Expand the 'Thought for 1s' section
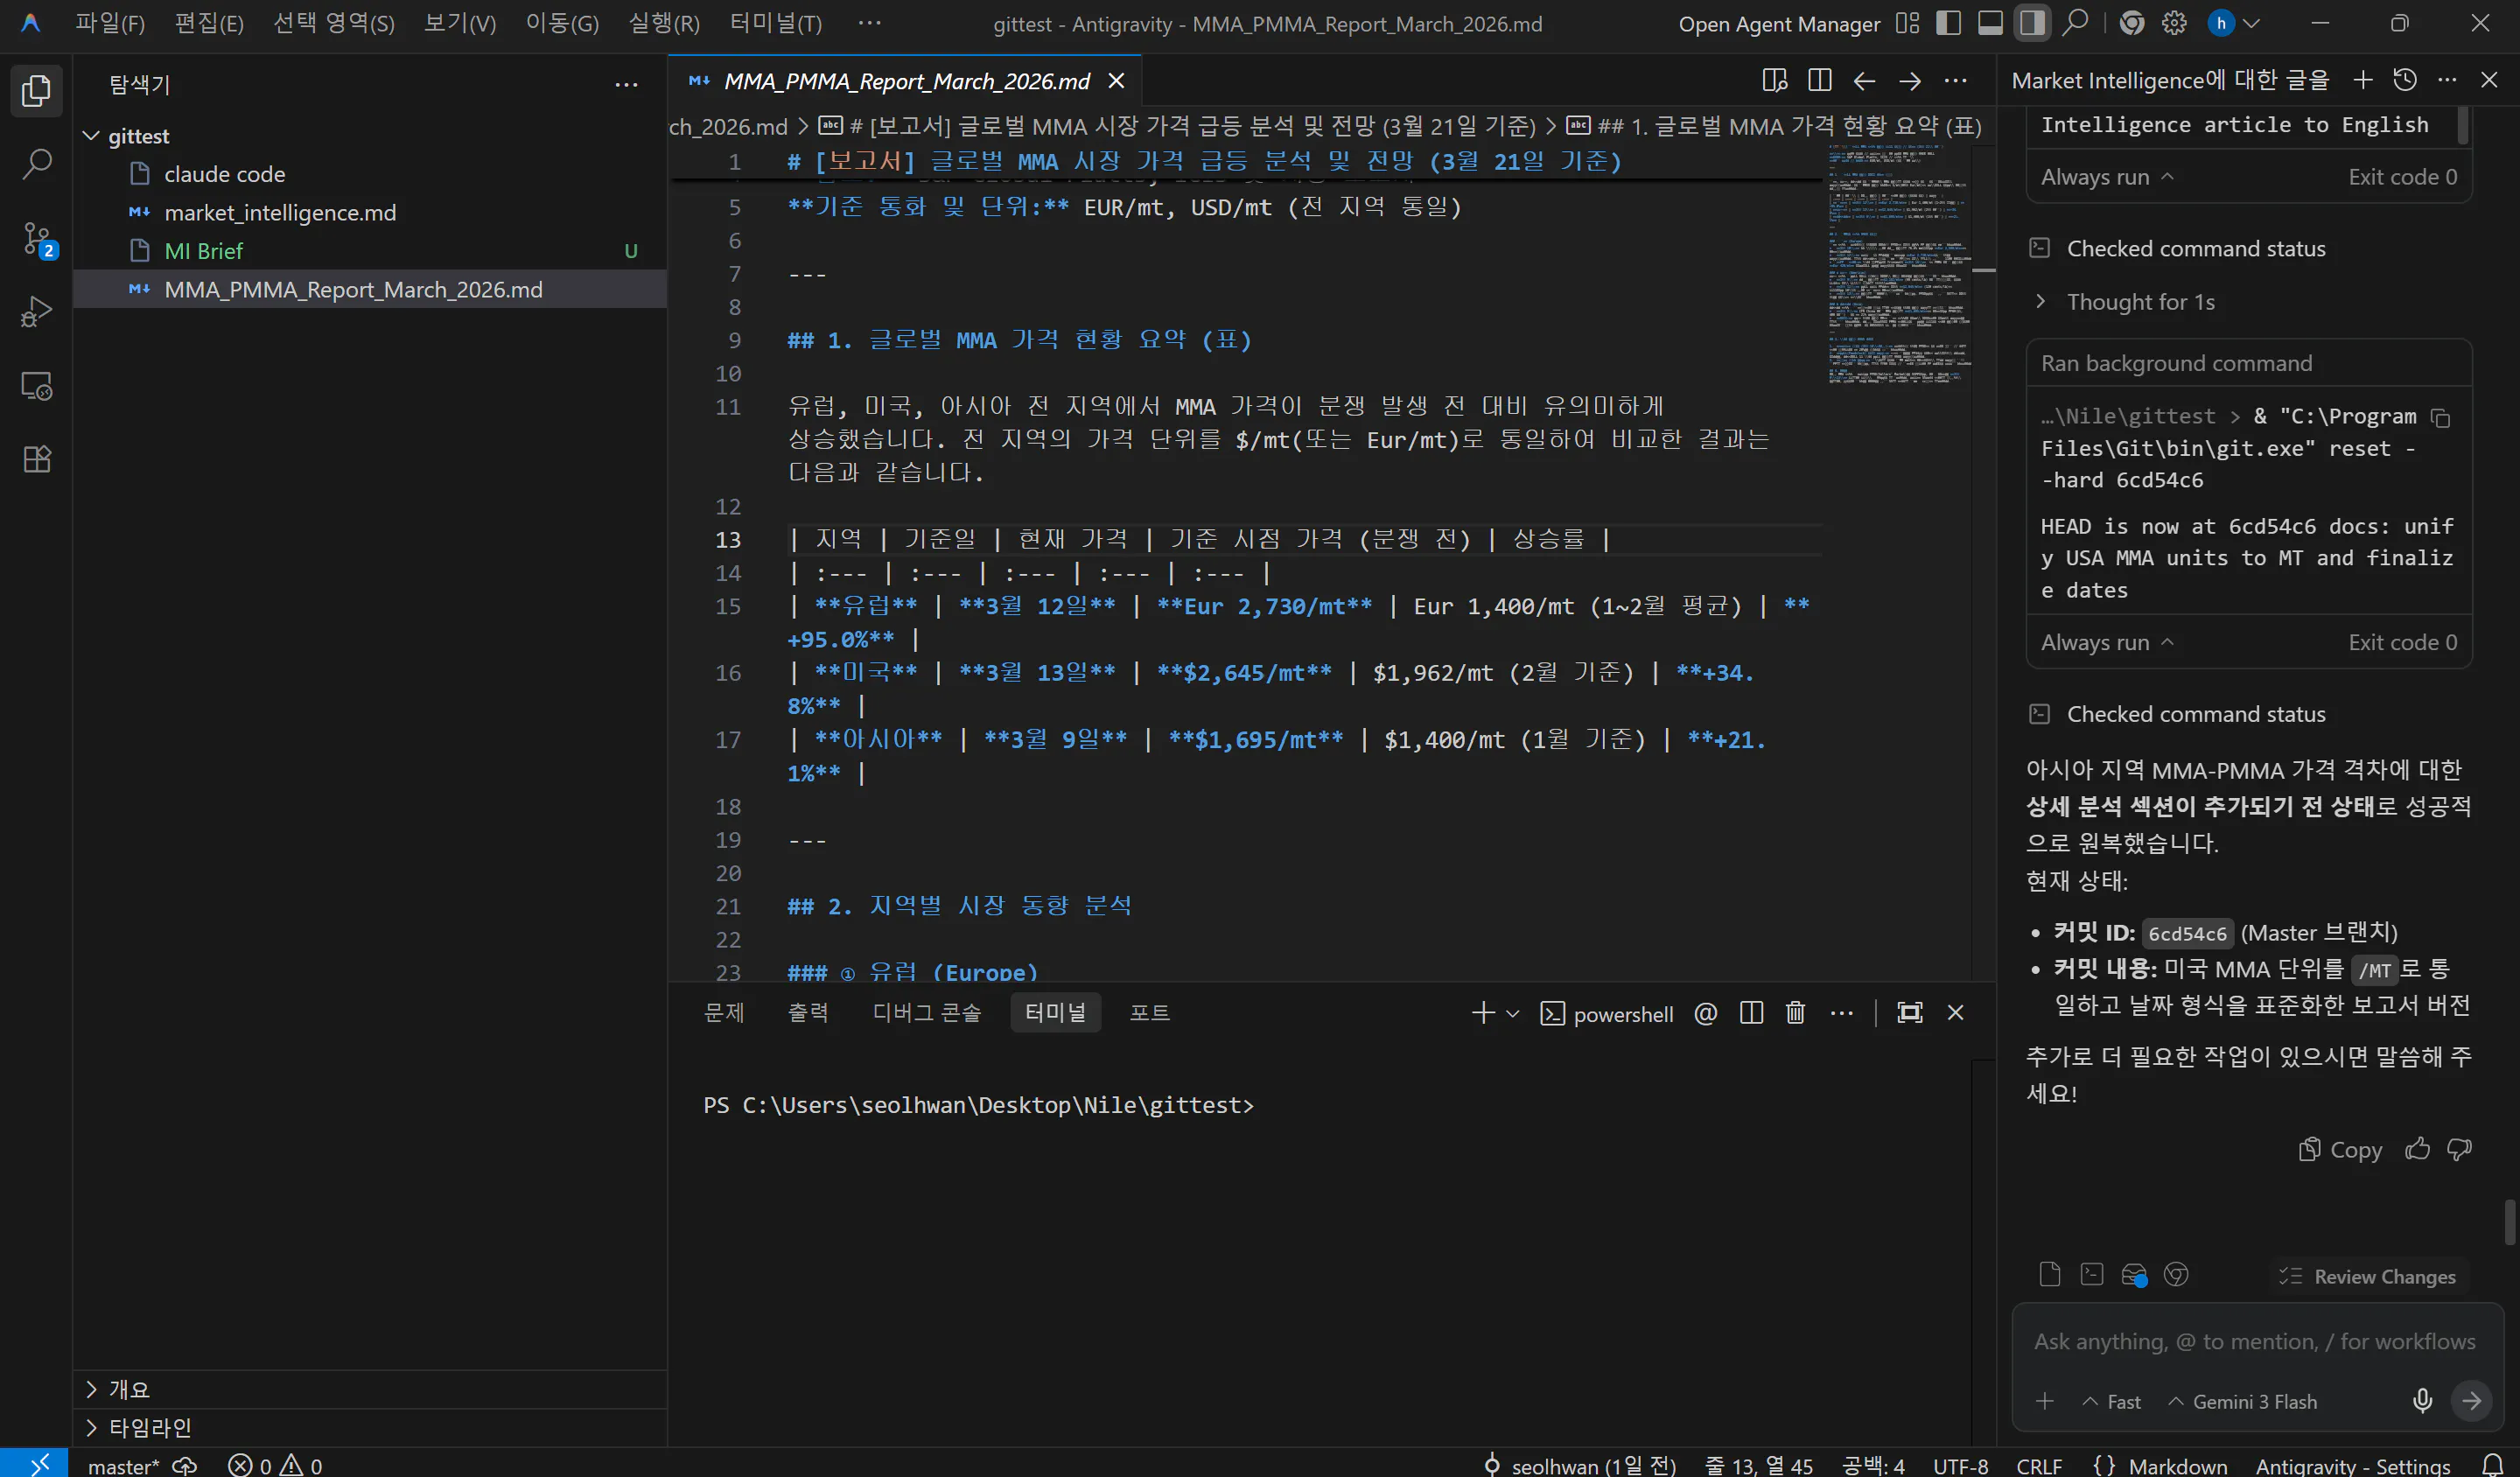Image resolution: width=2520 pixels, height=1477 pixels. 2126,302
